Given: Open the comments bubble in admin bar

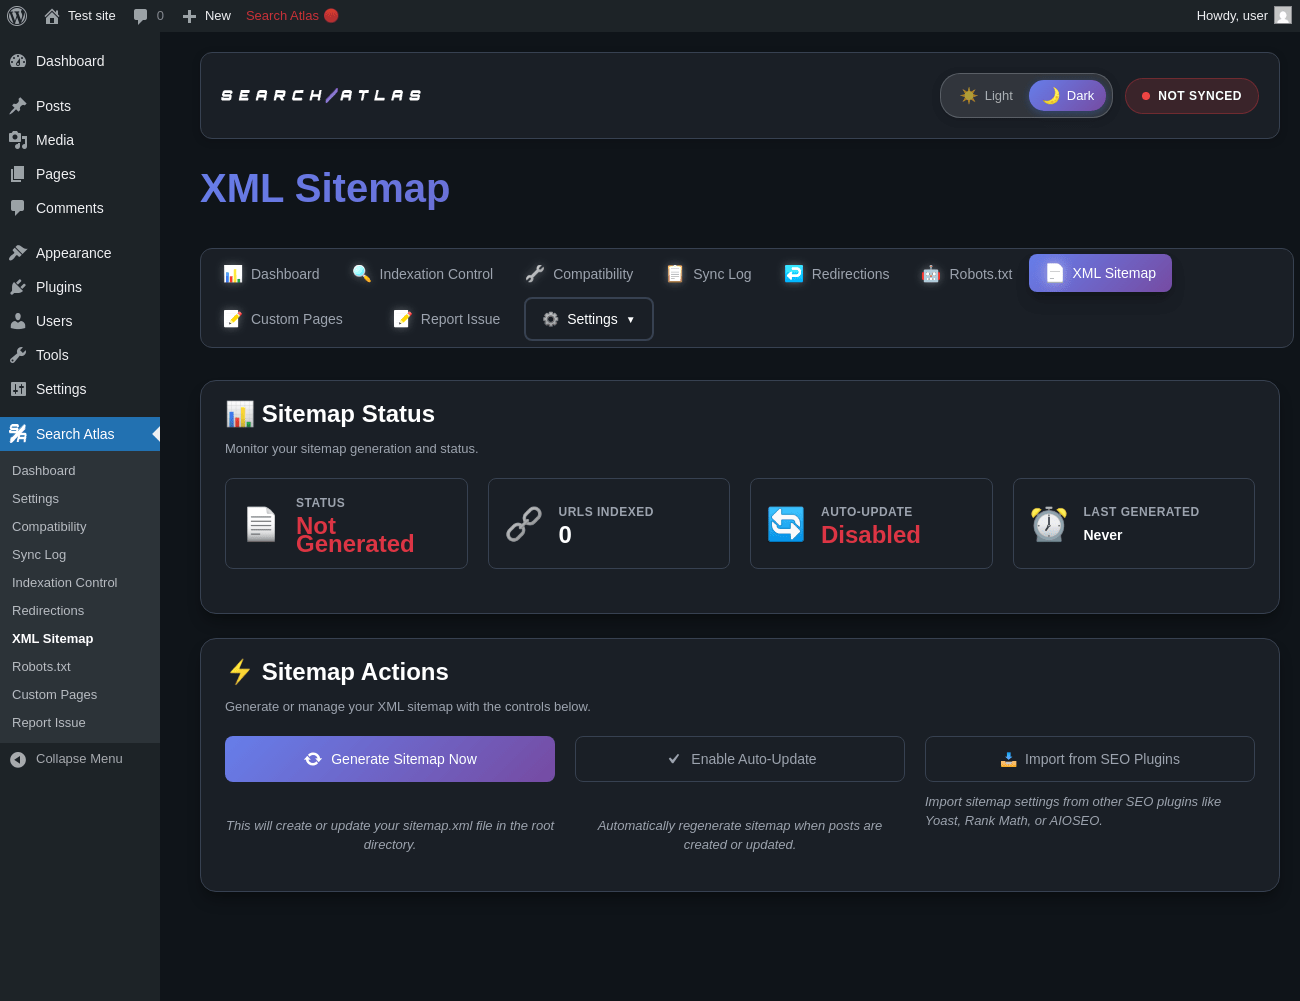Looking at the screenshot, I should pos(148,16).
